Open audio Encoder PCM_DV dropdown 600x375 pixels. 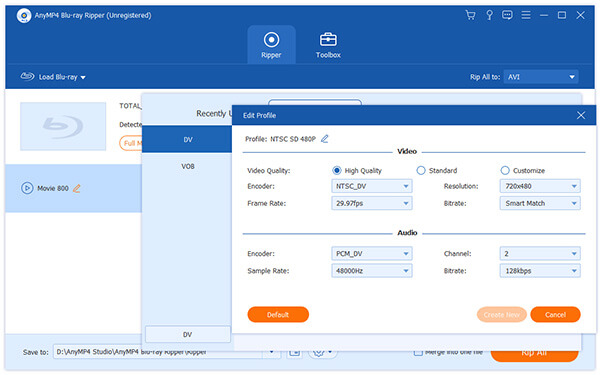(x=372, y=254)
